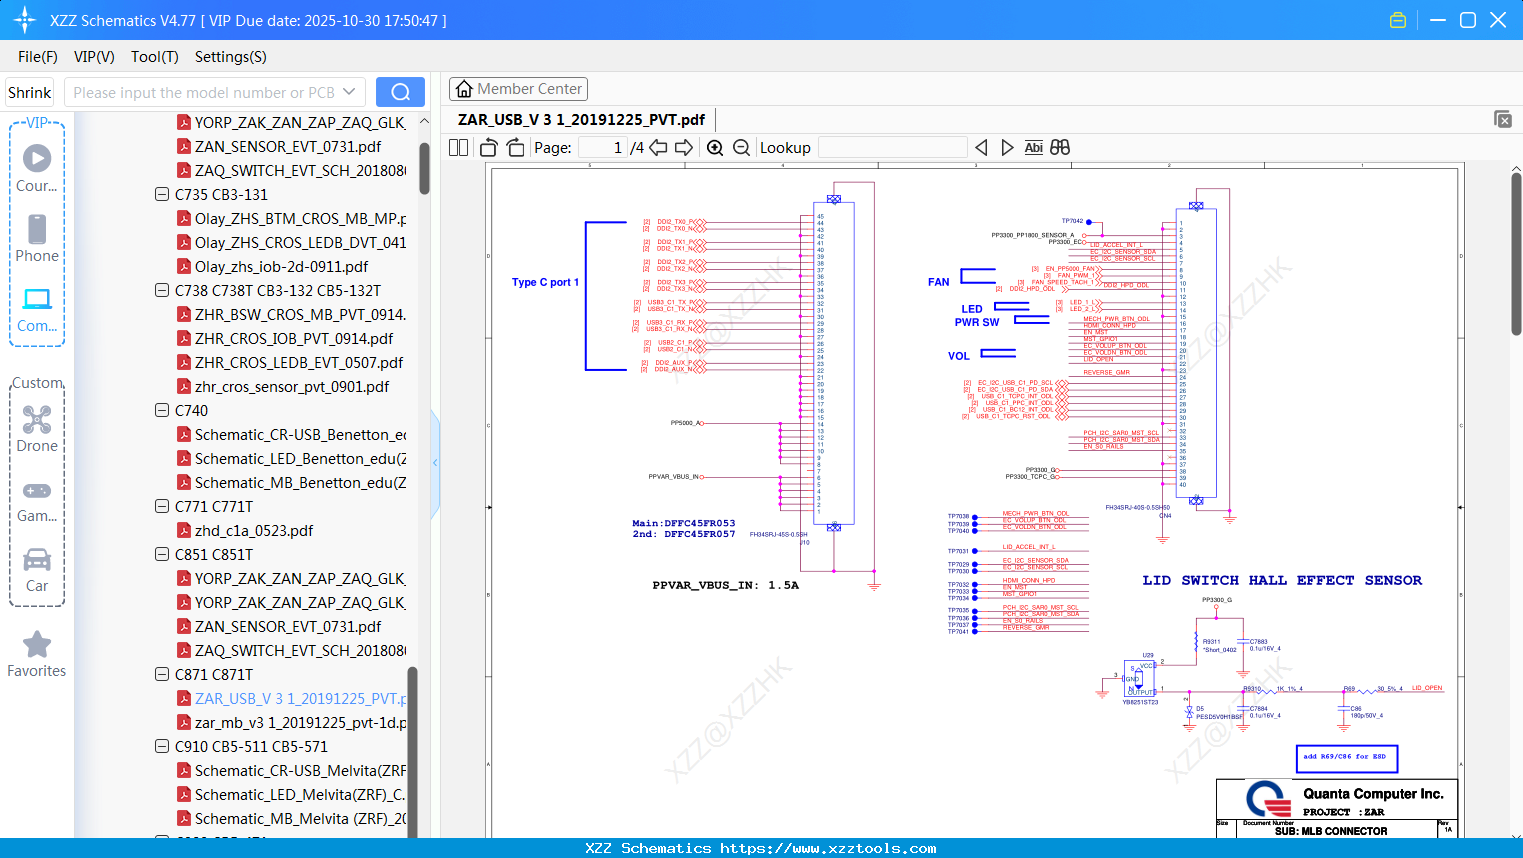The width and height of the screenshot is (1523, 858).
Task: Open the model number dropdown arrow
Action: coord(349,92)
